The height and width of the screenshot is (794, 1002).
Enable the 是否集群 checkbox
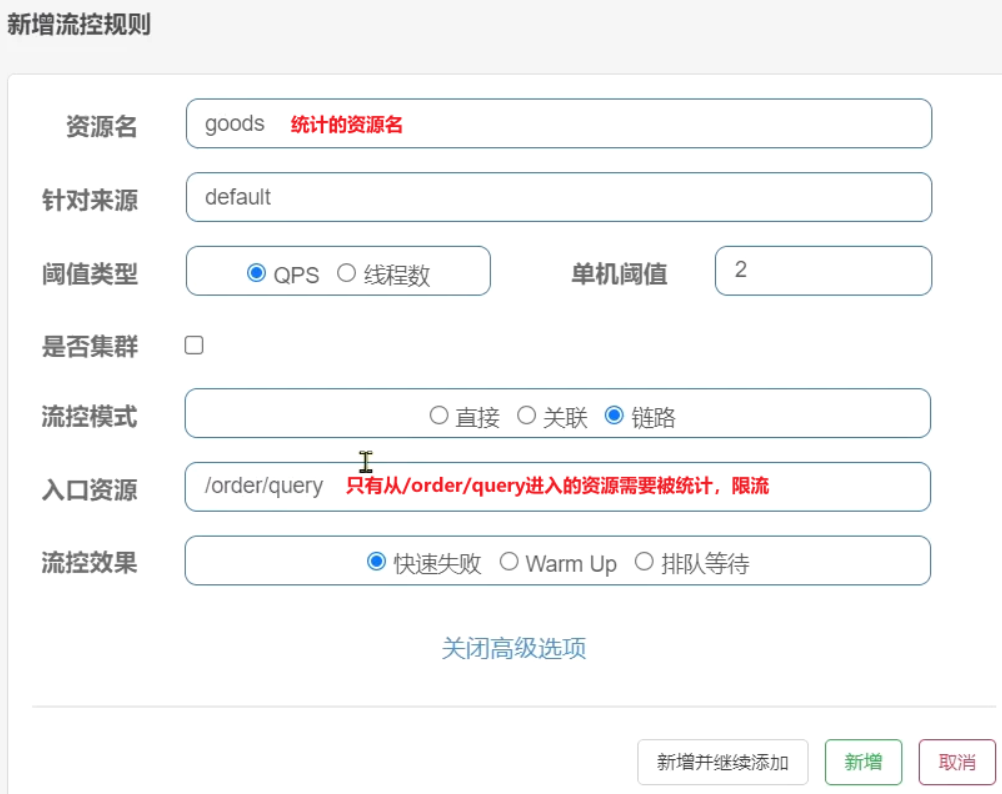pos(194,345)
